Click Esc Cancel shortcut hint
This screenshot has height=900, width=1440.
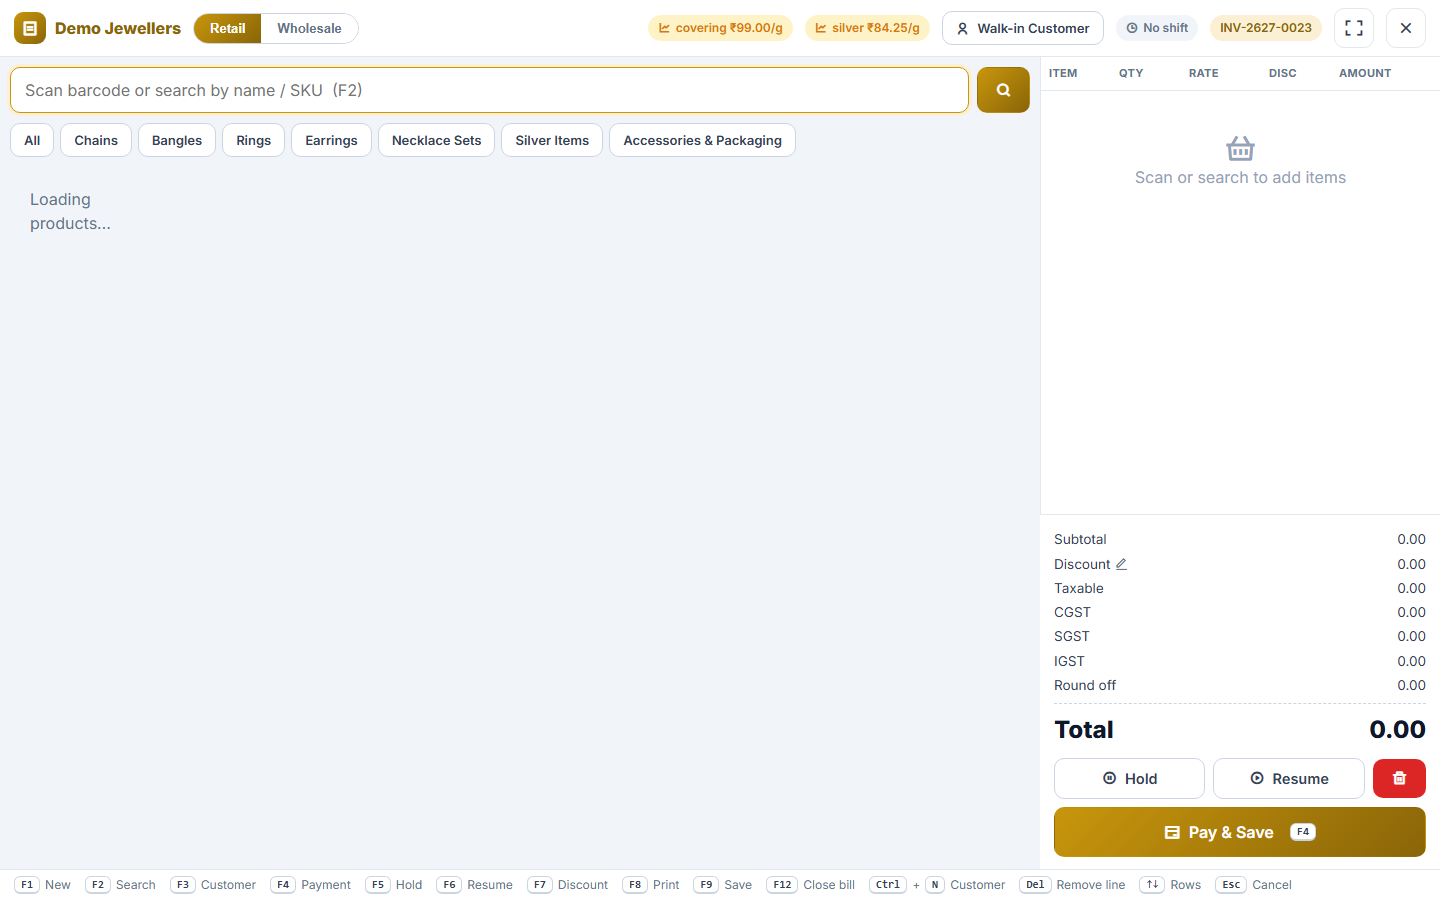(1254, 885)
